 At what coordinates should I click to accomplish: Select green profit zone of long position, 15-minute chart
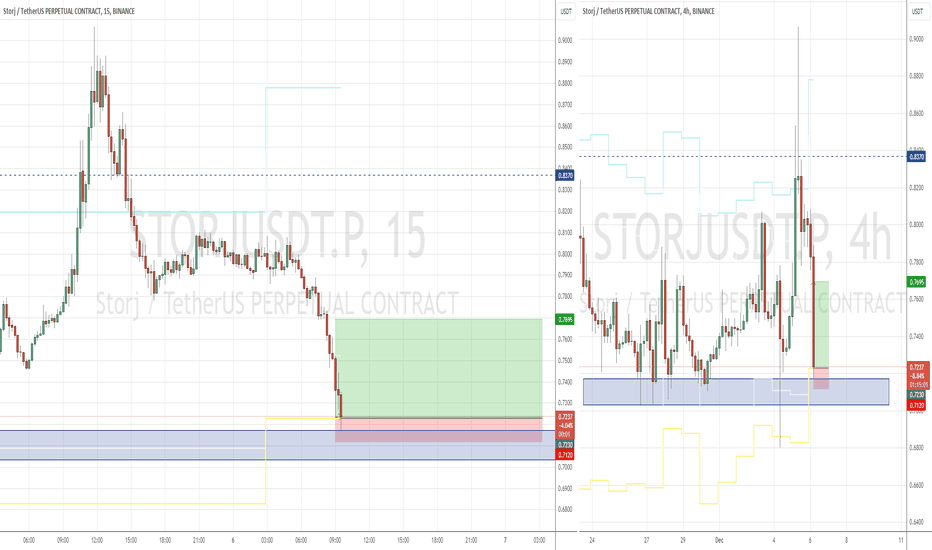(439, 369)
